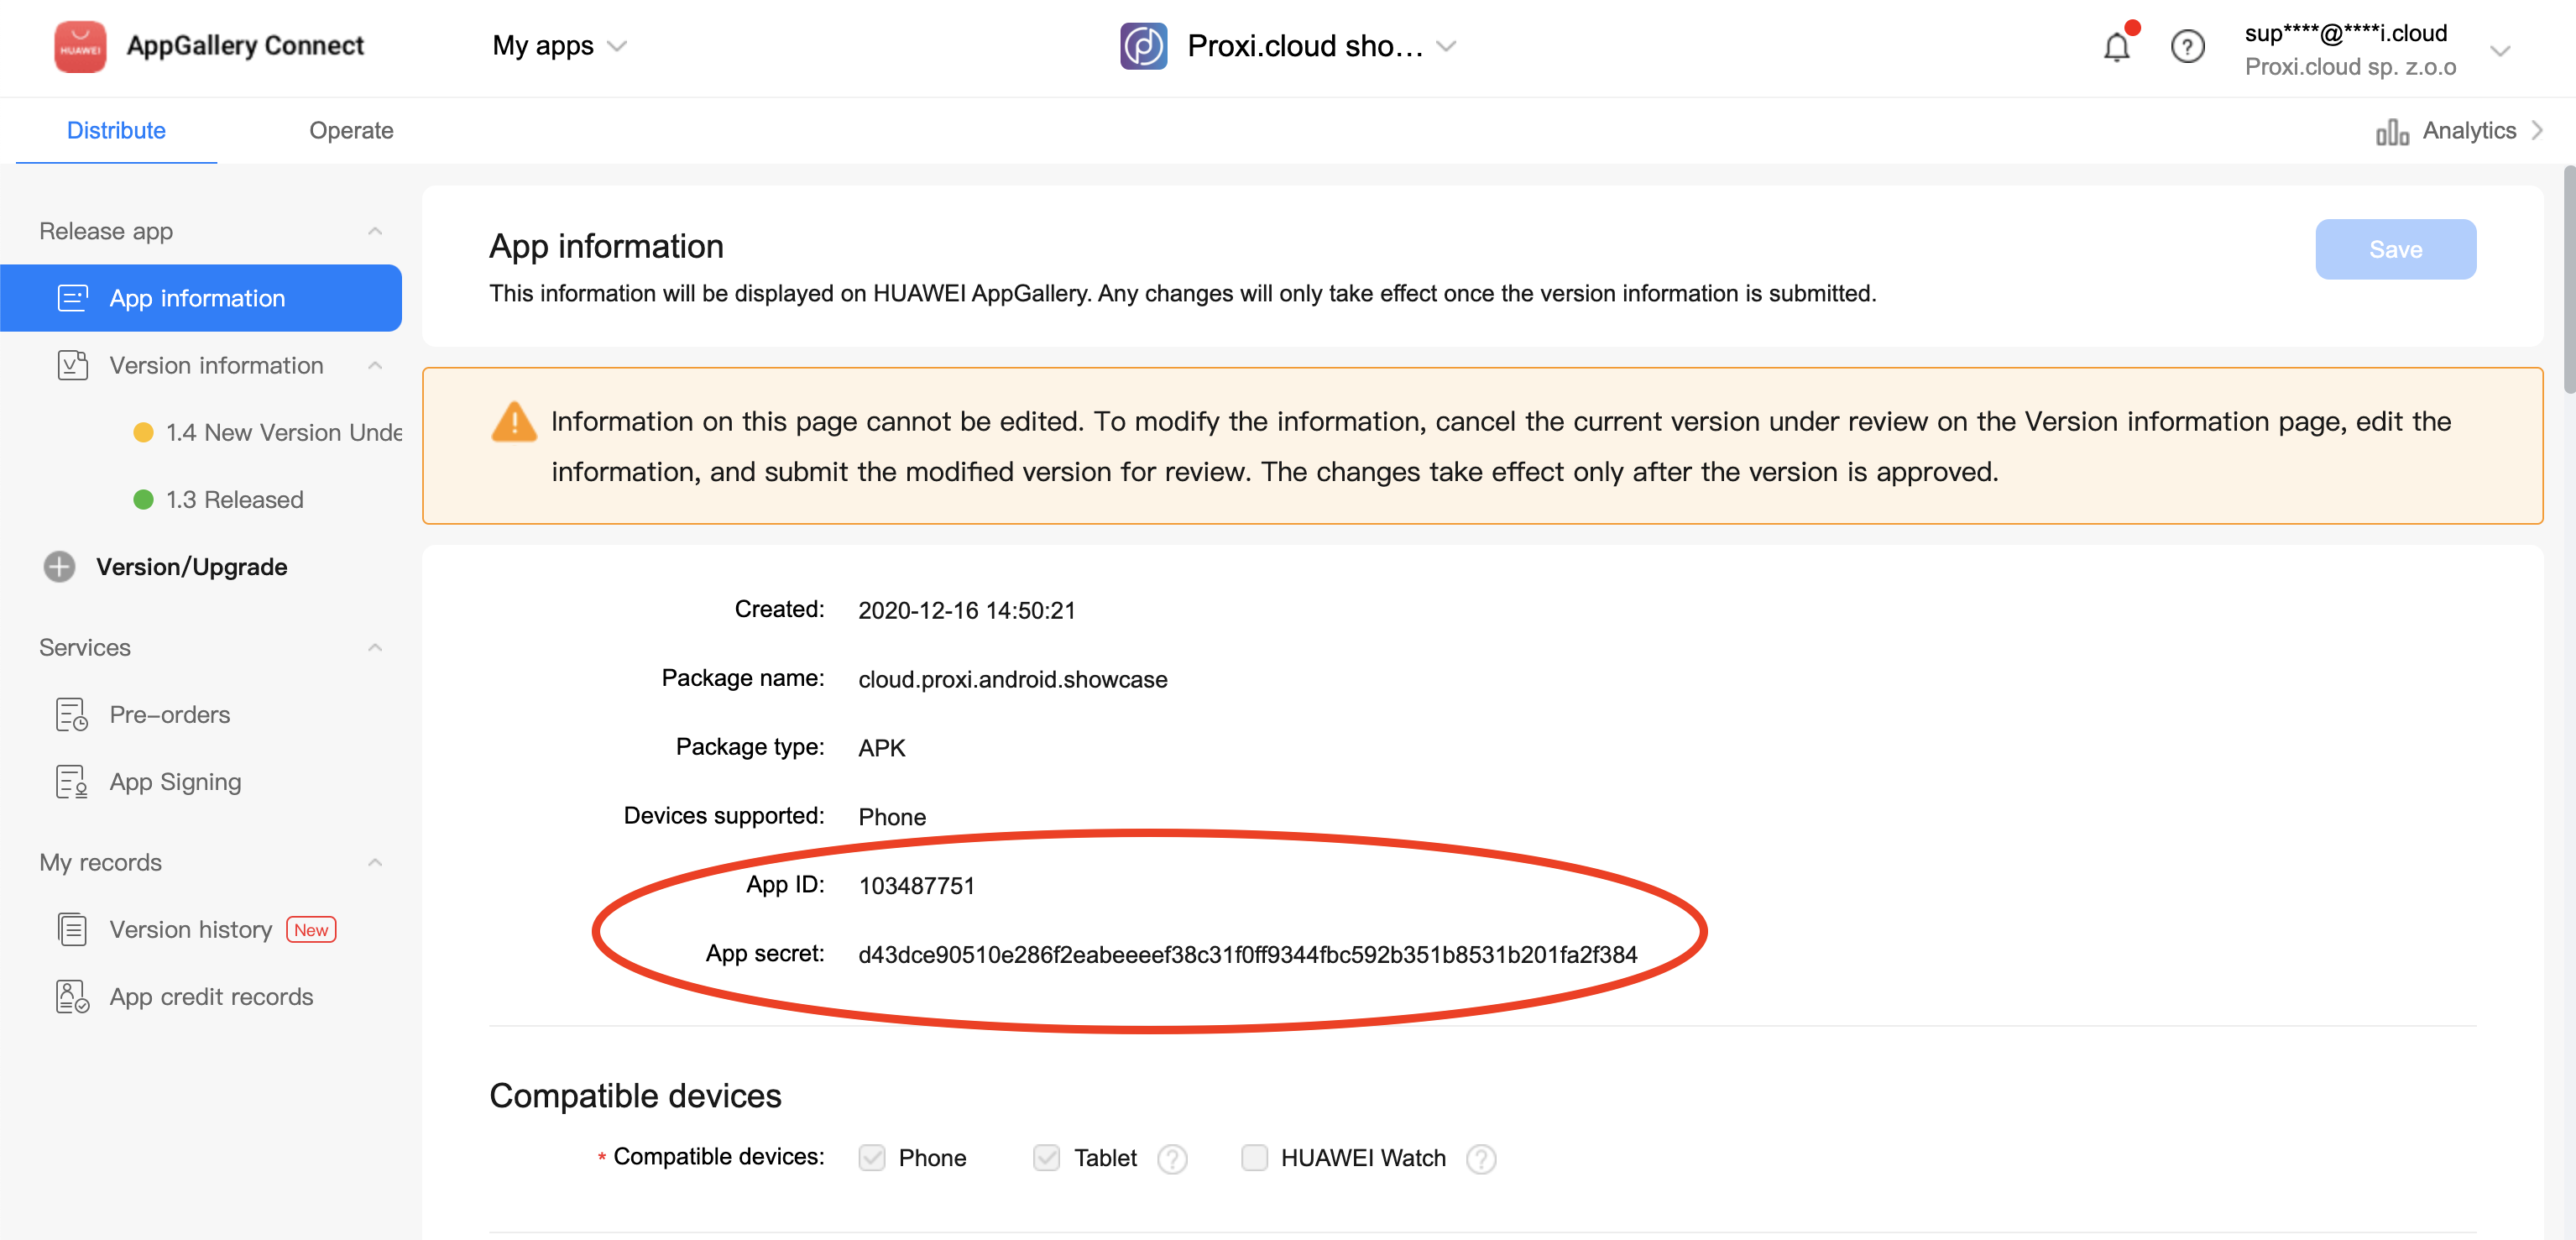The width and height of the screenshot is (2576, 1240).
Task: Click the Save button
Action: point(2395,249)
